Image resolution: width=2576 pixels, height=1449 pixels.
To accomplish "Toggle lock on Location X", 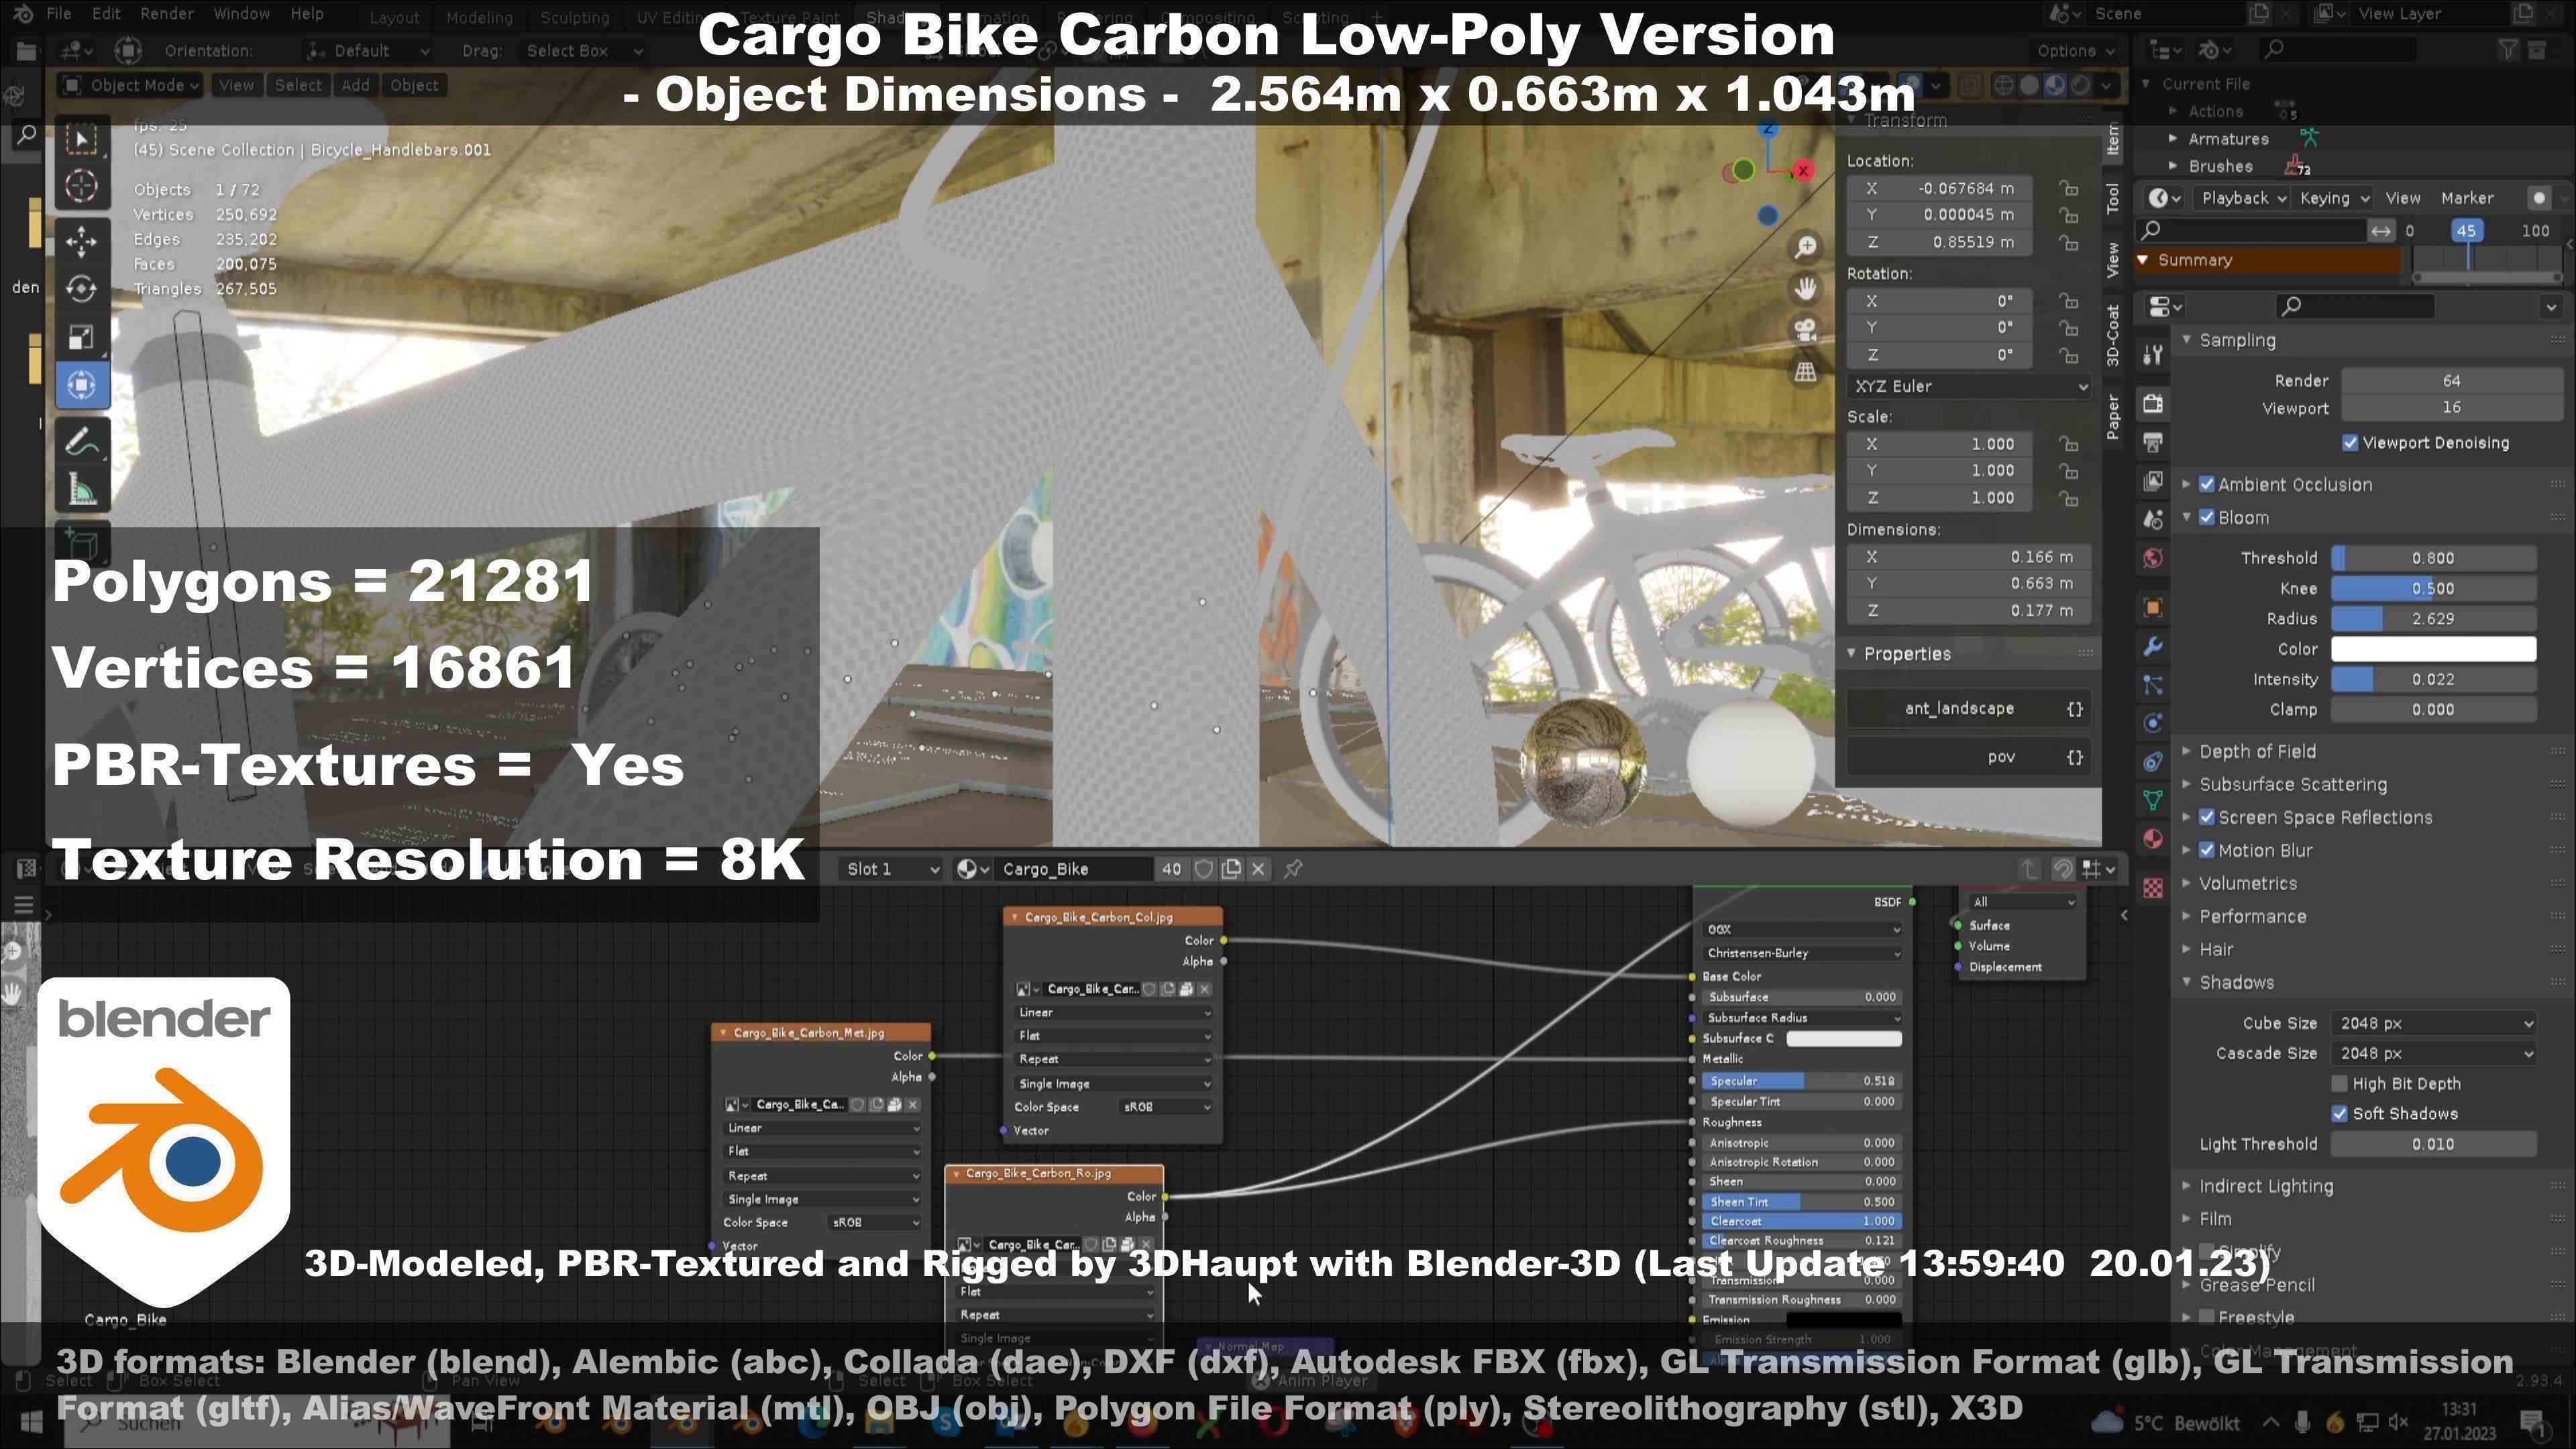I will tap(2068, 188).
